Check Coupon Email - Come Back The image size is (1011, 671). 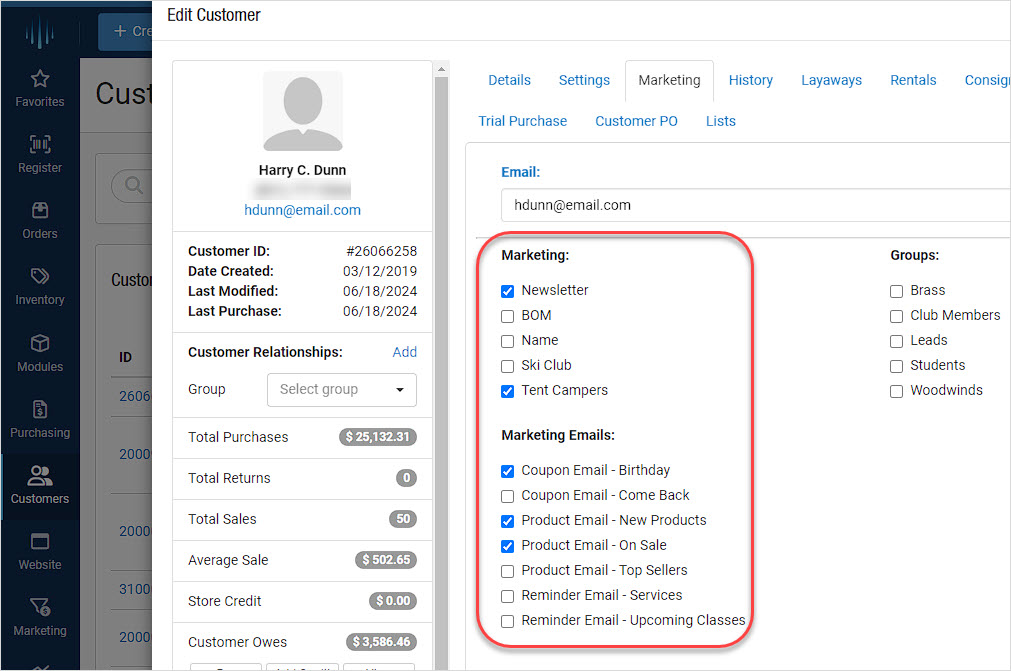508,496
